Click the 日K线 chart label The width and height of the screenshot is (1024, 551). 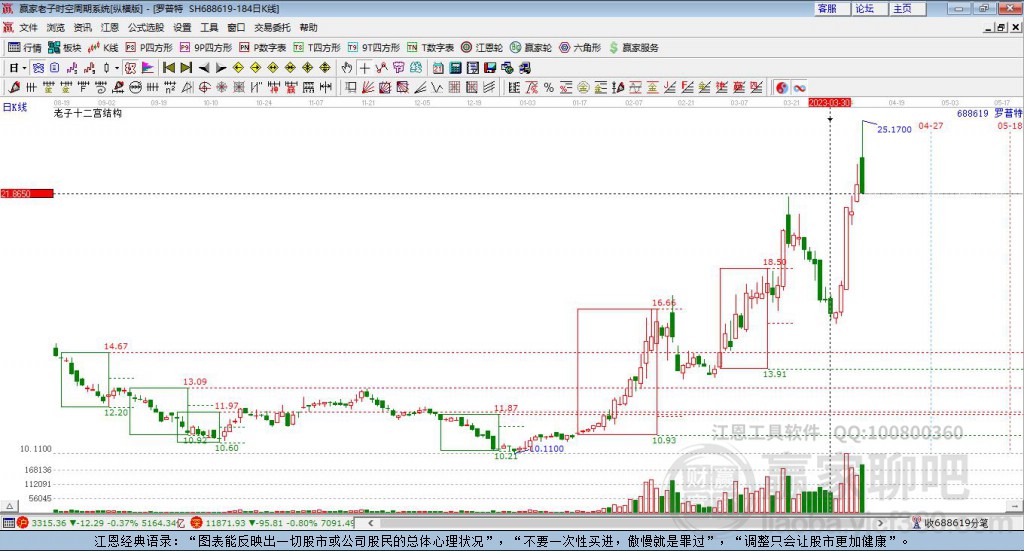pyautogui.click(x=14, y=107)
